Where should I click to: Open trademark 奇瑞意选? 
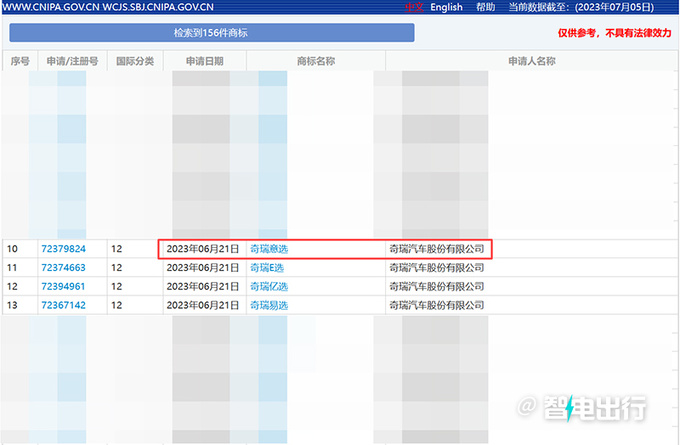pyautogui.click(x=269, y=249)
